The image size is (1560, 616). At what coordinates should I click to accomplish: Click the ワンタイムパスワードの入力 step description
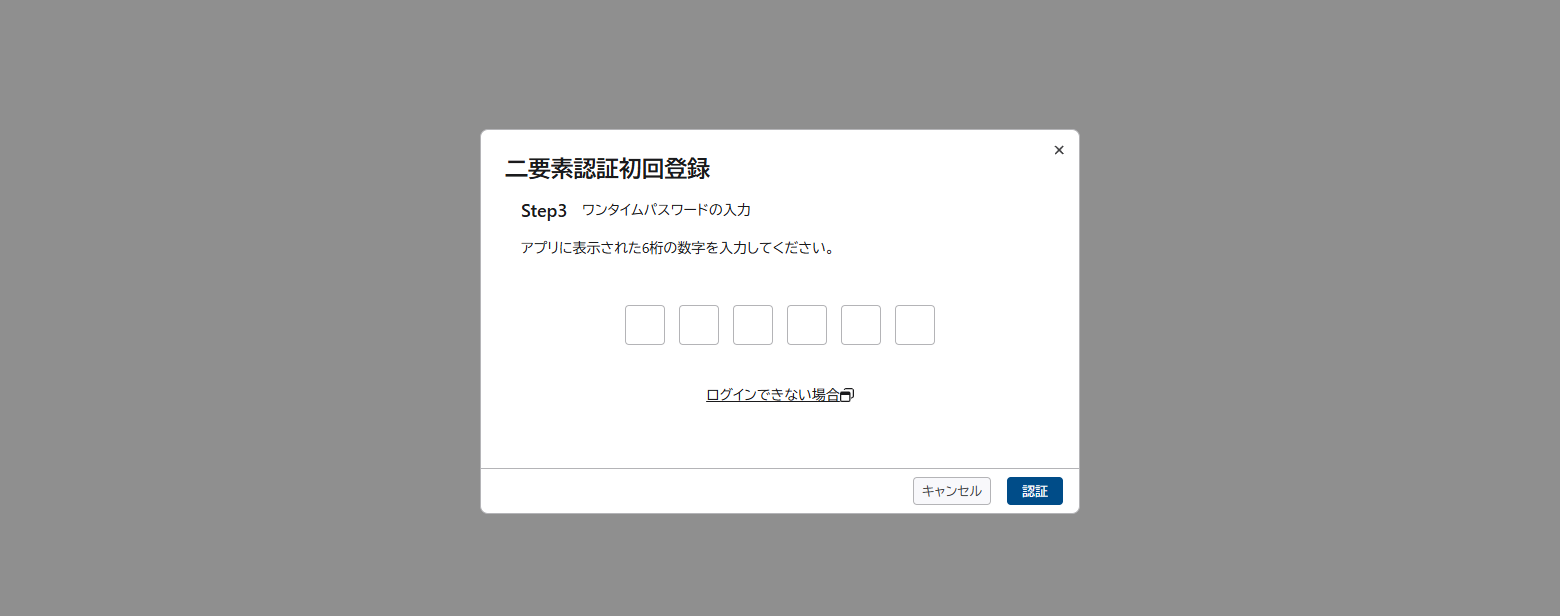(x=666, y=210)
